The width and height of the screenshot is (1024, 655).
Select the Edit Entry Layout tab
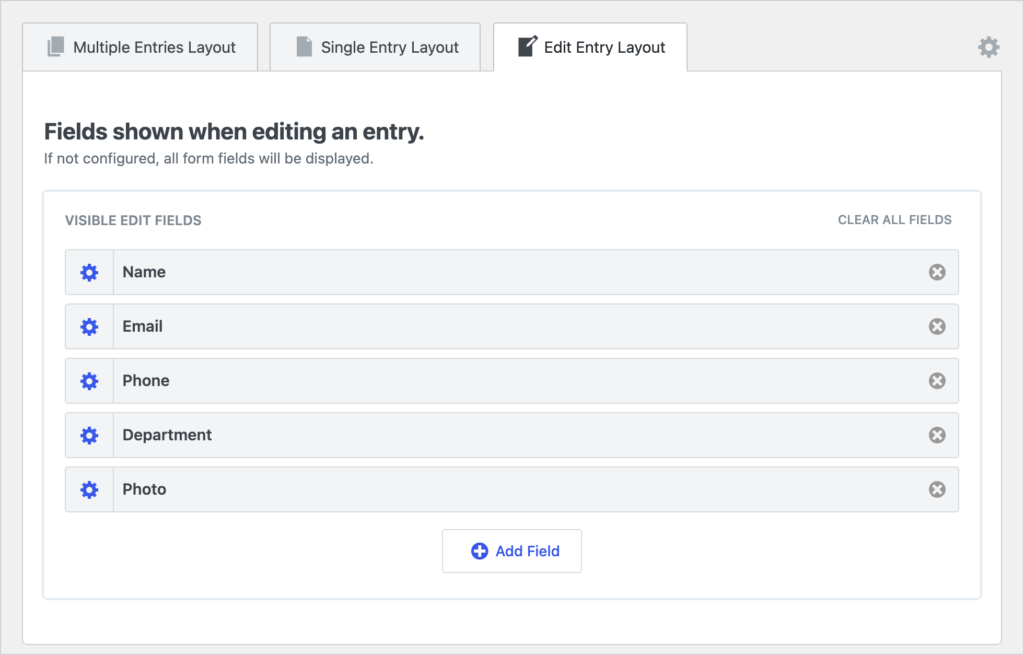[x=590, y=47]
